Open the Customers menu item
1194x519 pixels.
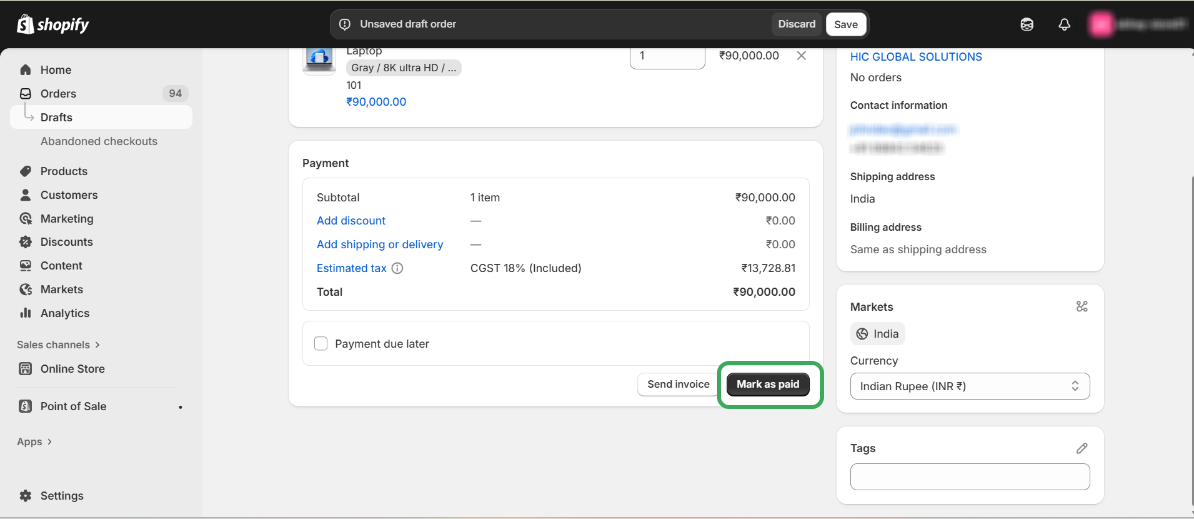69,195
